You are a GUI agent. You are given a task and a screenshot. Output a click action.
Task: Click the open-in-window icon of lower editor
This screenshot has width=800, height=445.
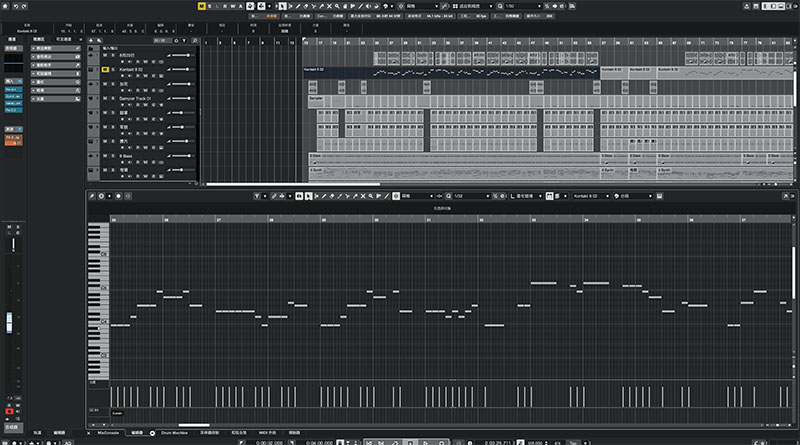click(x=785, y=196)
